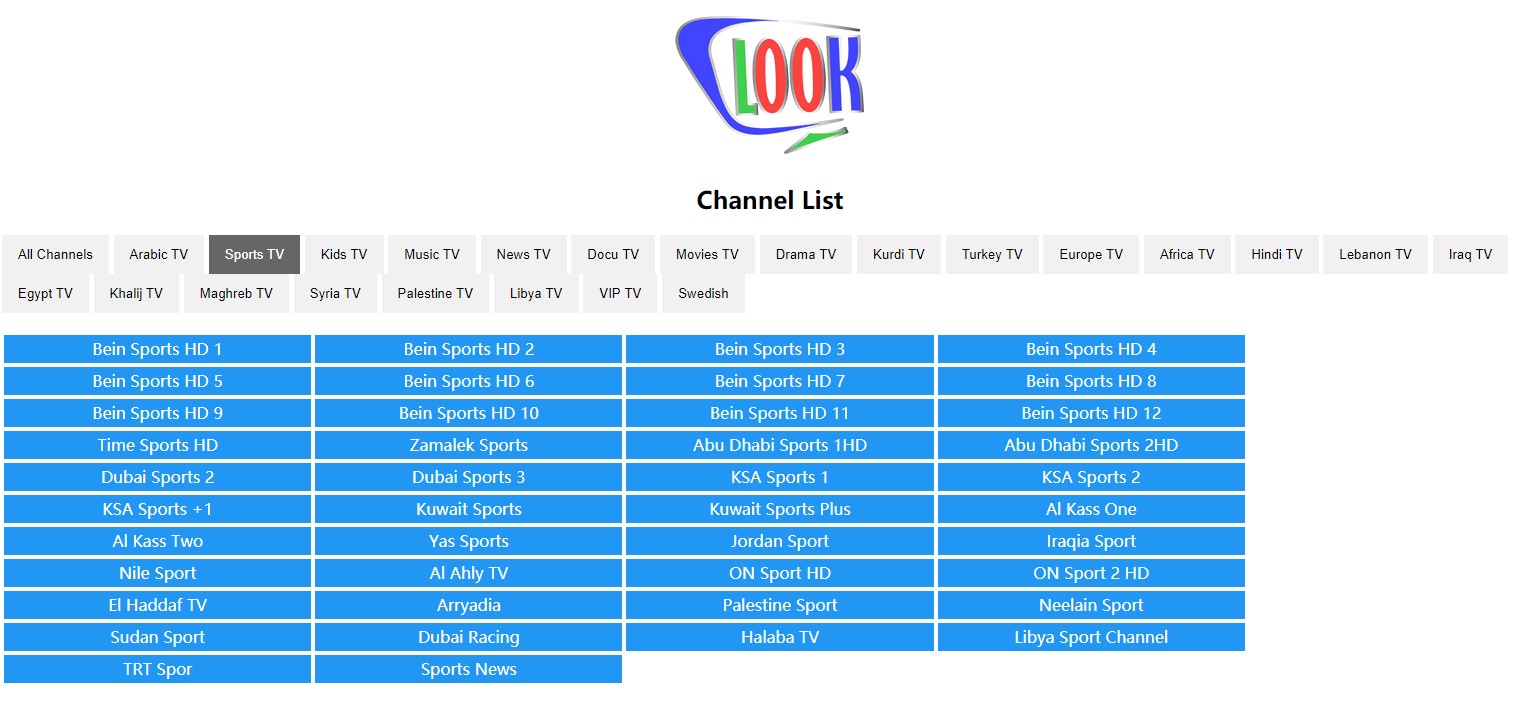Open Arryadia channel

[x=468, y=605]
